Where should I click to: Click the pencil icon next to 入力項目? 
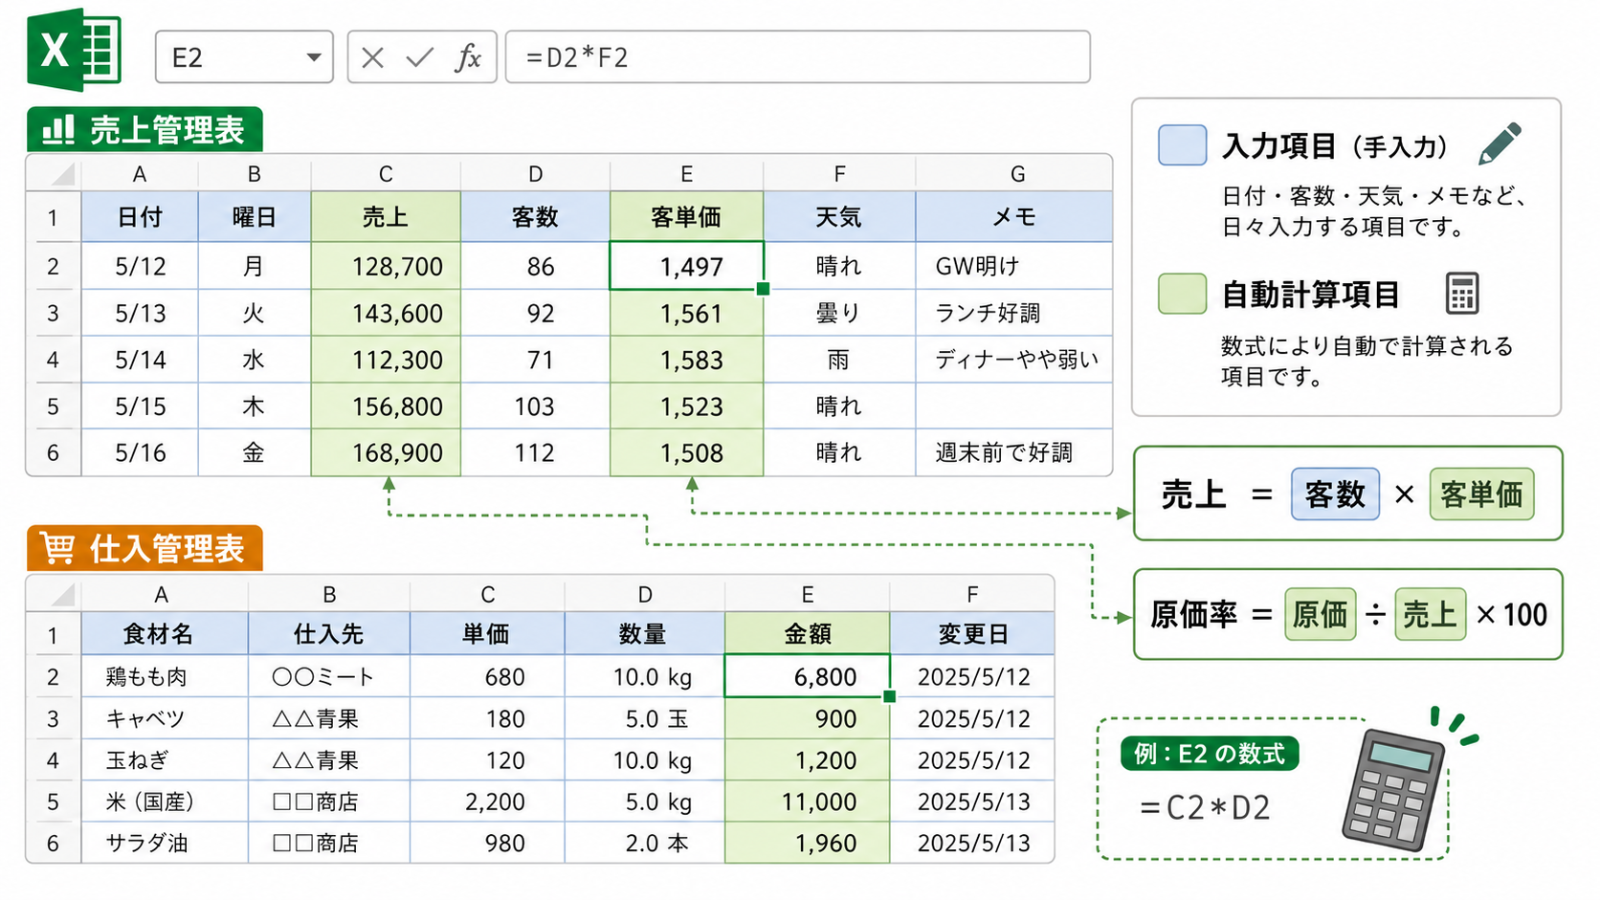(x=1500, y=144)
